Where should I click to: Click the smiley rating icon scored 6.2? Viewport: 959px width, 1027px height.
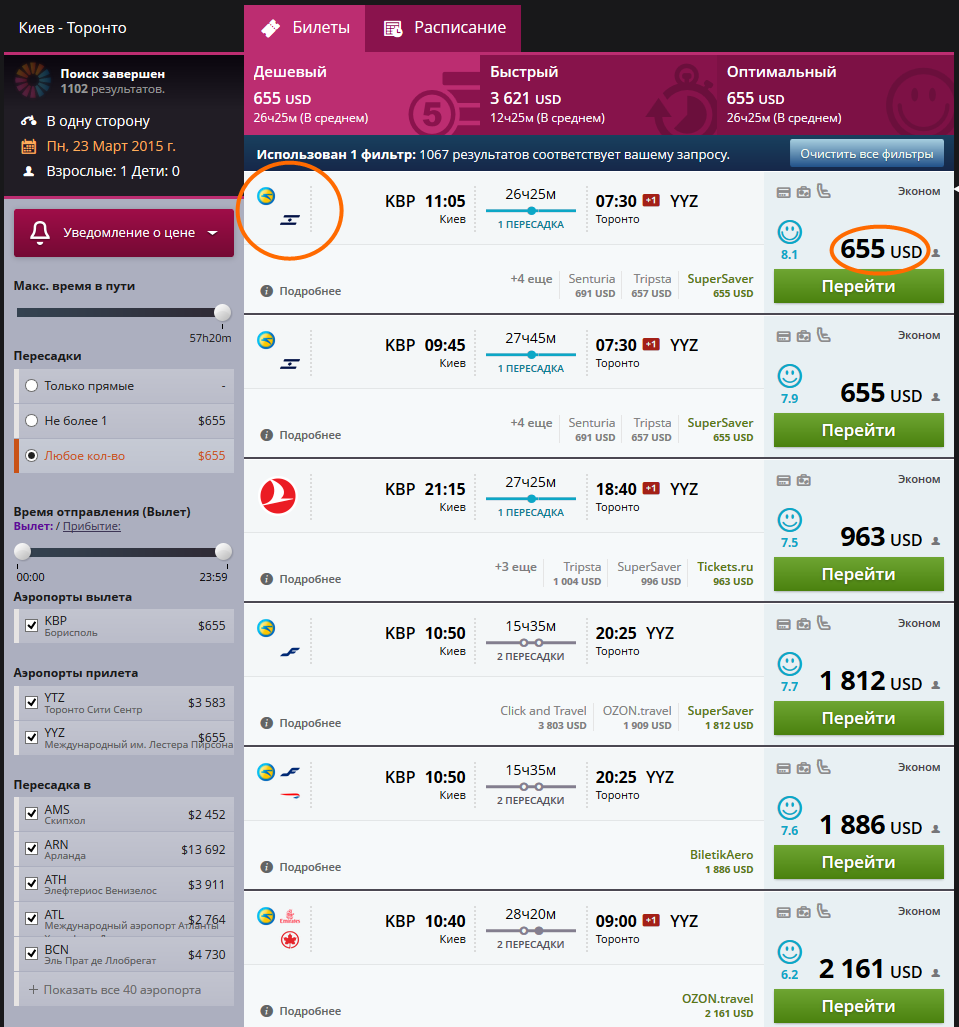coord(790,952)
